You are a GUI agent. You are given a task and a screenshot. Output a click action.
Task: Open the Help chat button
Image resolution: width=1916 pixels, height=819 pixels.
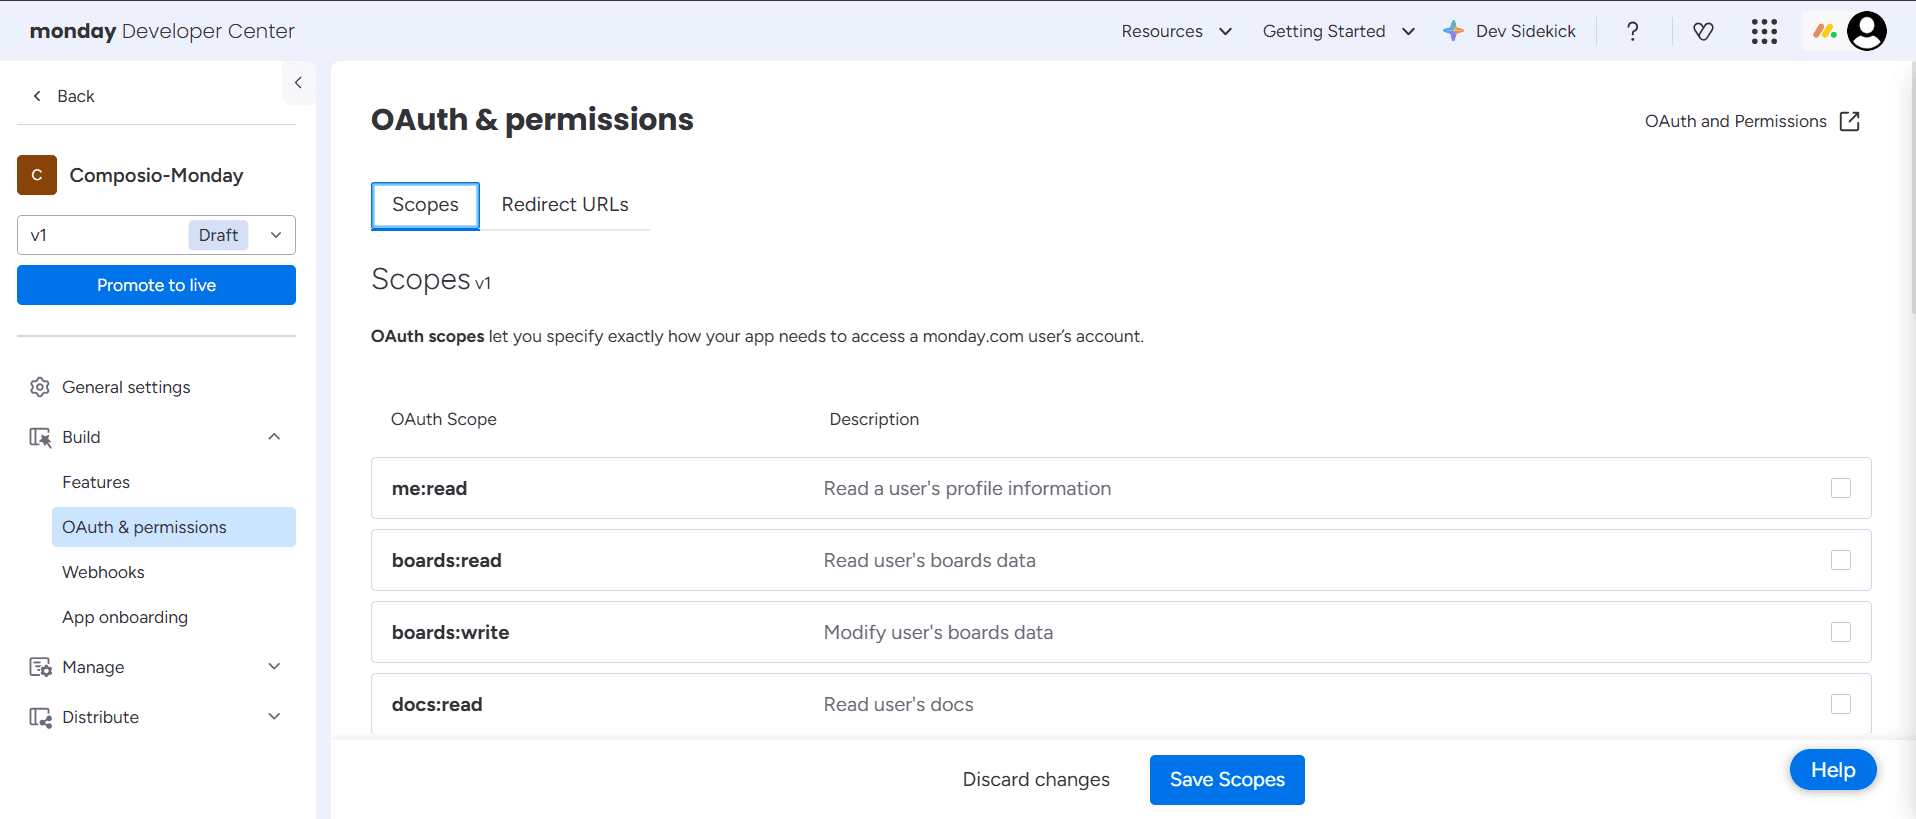click(x=1833, y=770)
